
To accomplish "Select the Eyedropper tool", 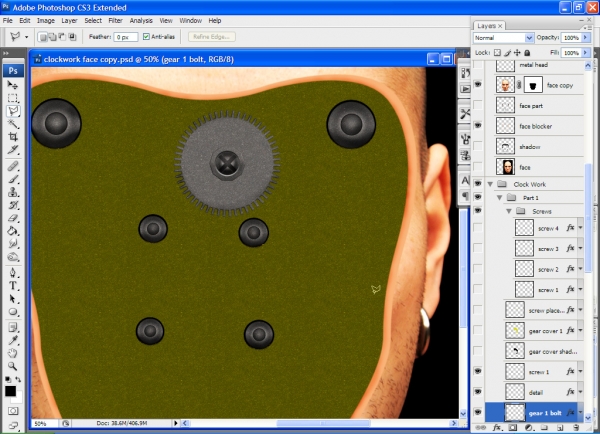I will tap(13, 340).
